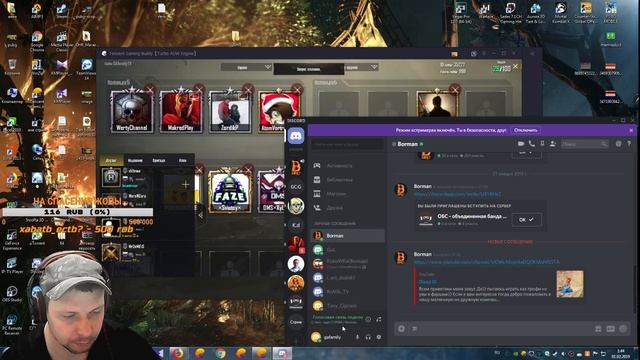Select the MakredPlay player card
This screenshot has height=360, width=640.
pyautogui.click(x=180, y=111)
